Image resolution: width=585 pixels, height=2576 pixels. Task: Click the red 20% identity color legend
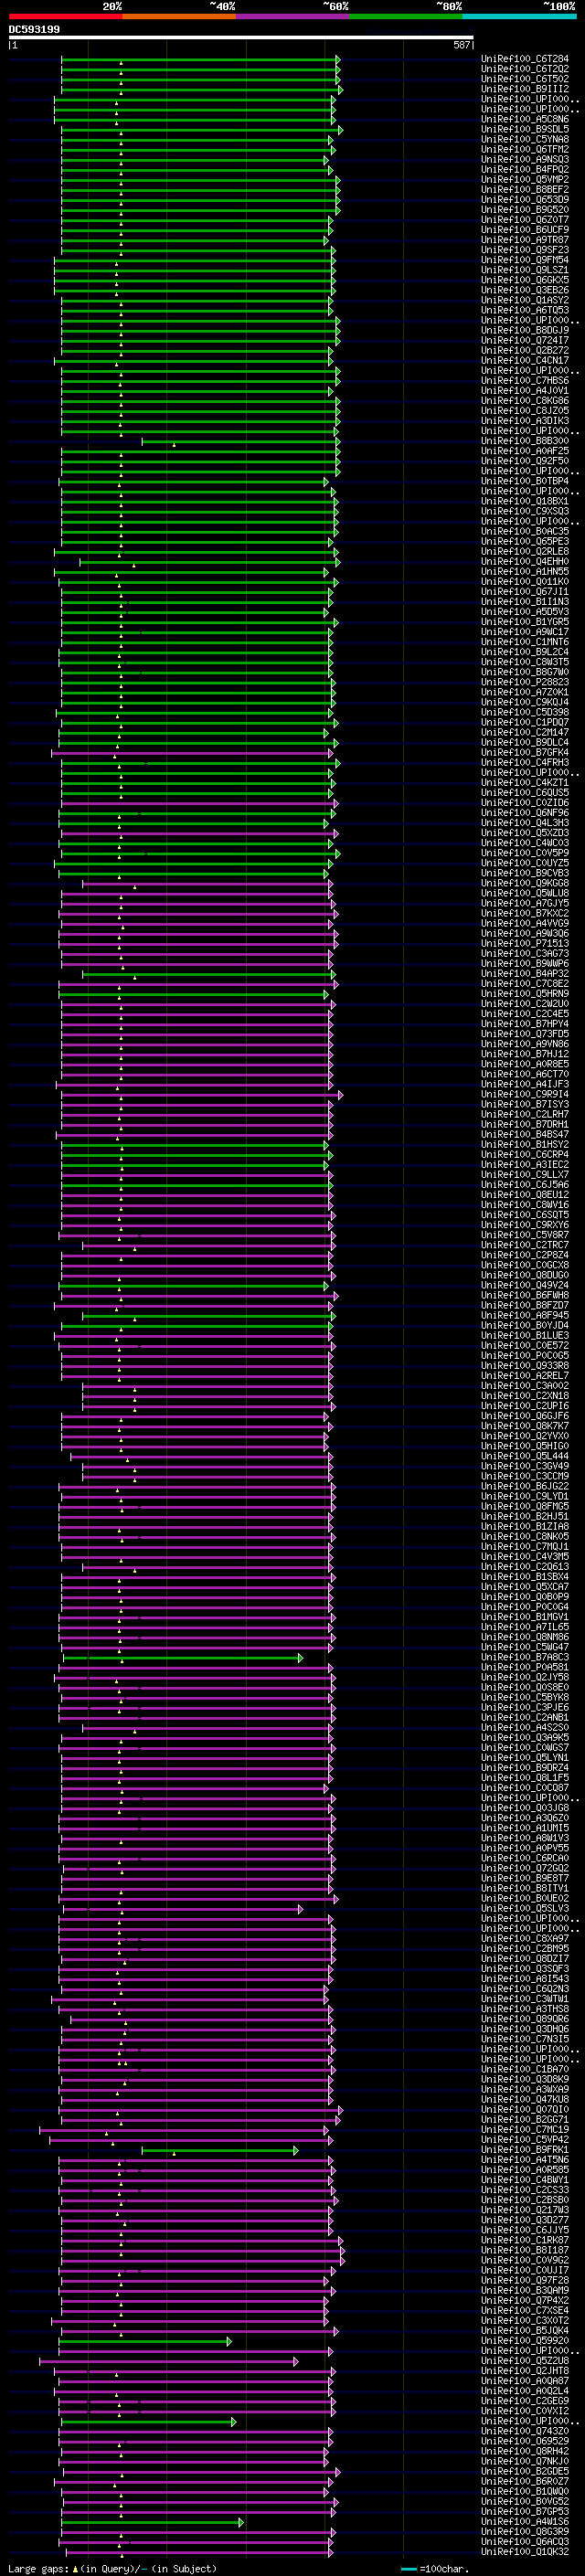(65, 16)
